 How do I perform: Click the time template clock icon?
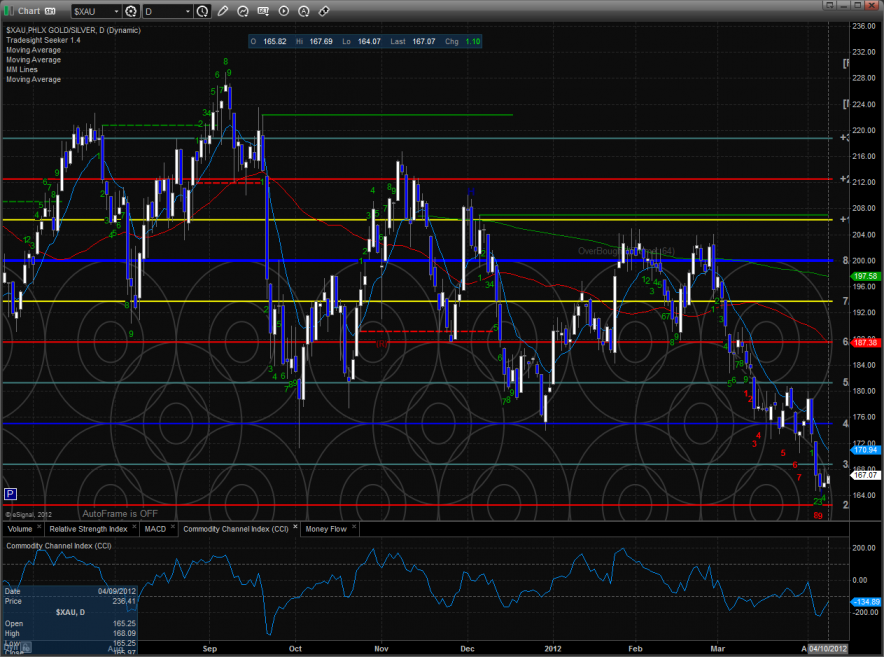point(203,12)
